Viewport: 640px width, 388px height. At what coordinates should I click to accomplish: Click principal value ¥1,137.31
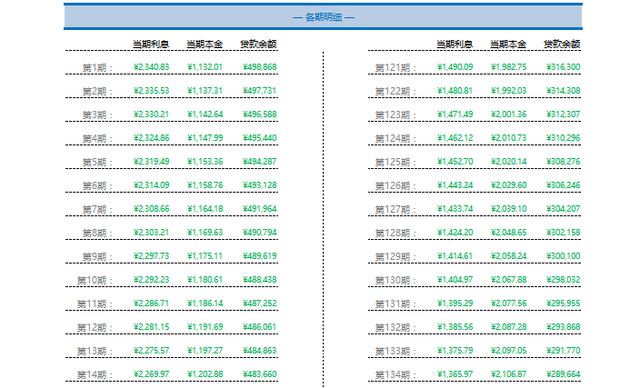click(x=205, y=91)
